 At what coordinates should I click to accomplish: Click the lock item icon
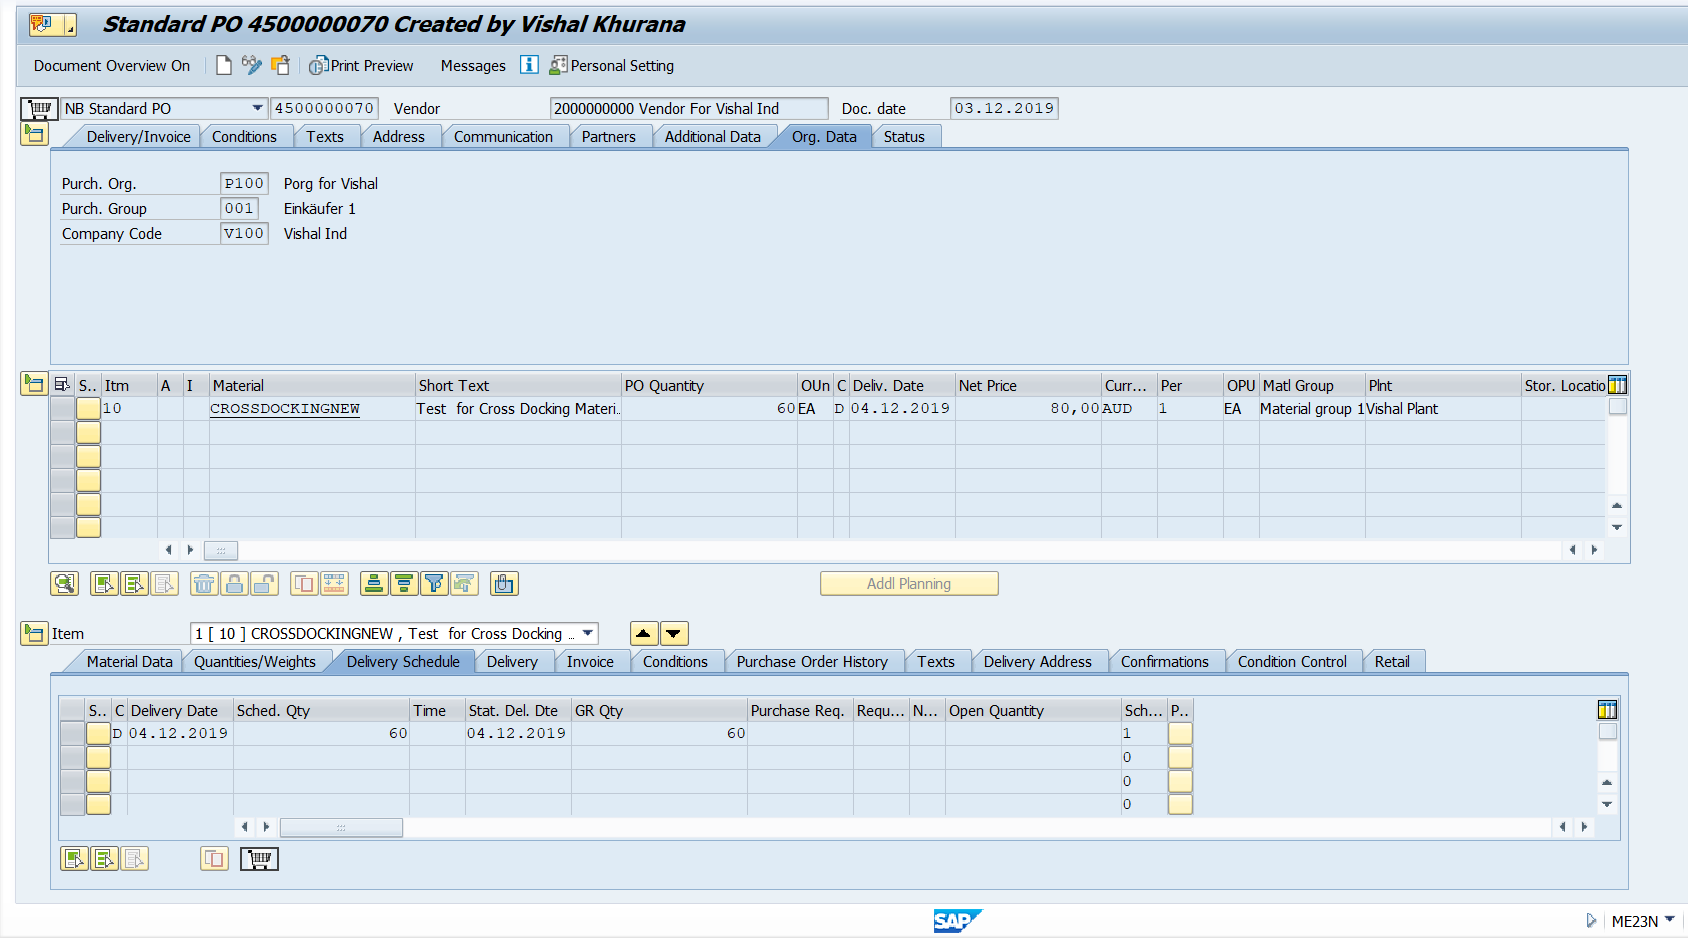pos(234,583)
